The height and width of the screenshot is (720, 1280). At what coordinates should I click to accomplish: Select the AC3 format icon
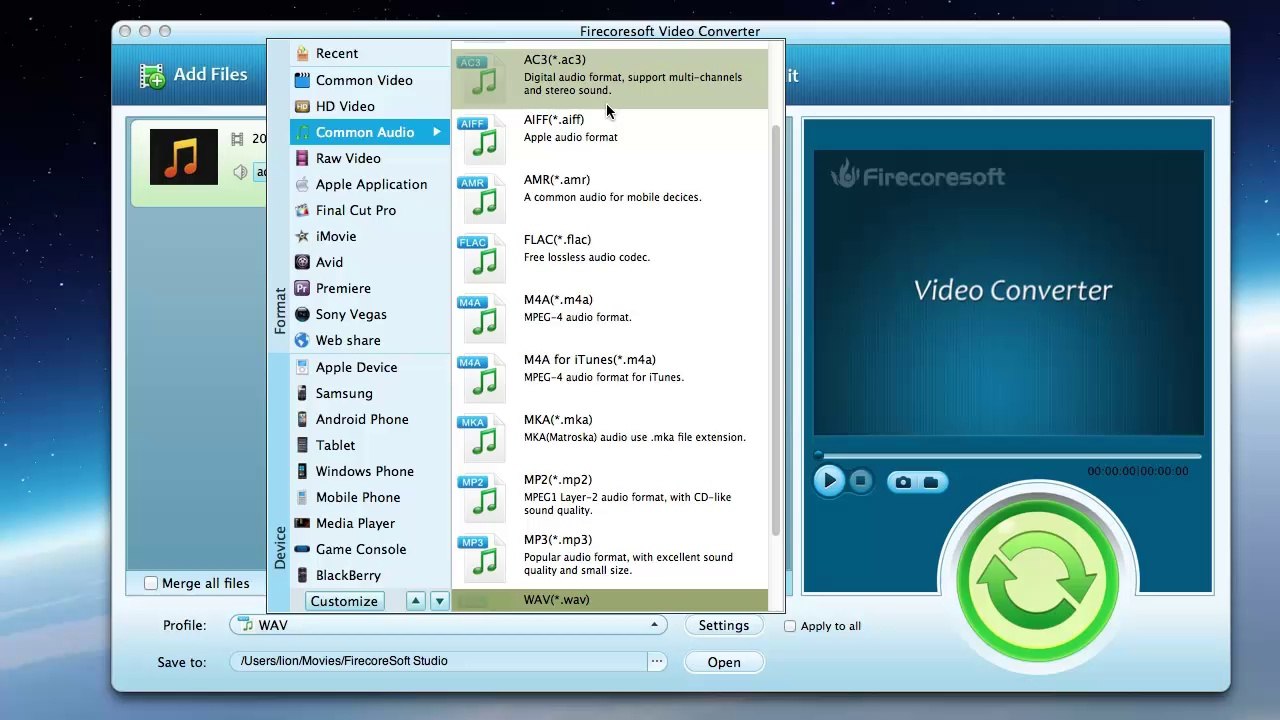(483, 78)
